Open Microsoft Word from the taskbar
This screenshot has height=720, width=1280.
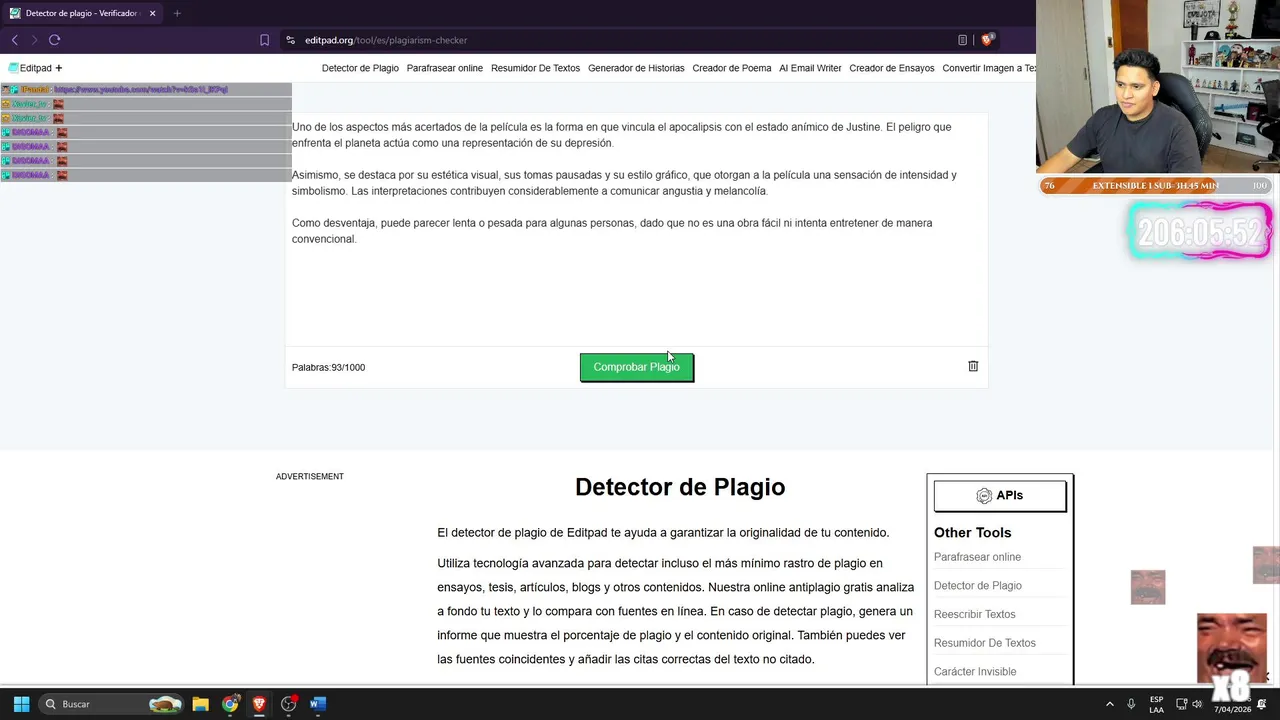click(x=318, y=704)
